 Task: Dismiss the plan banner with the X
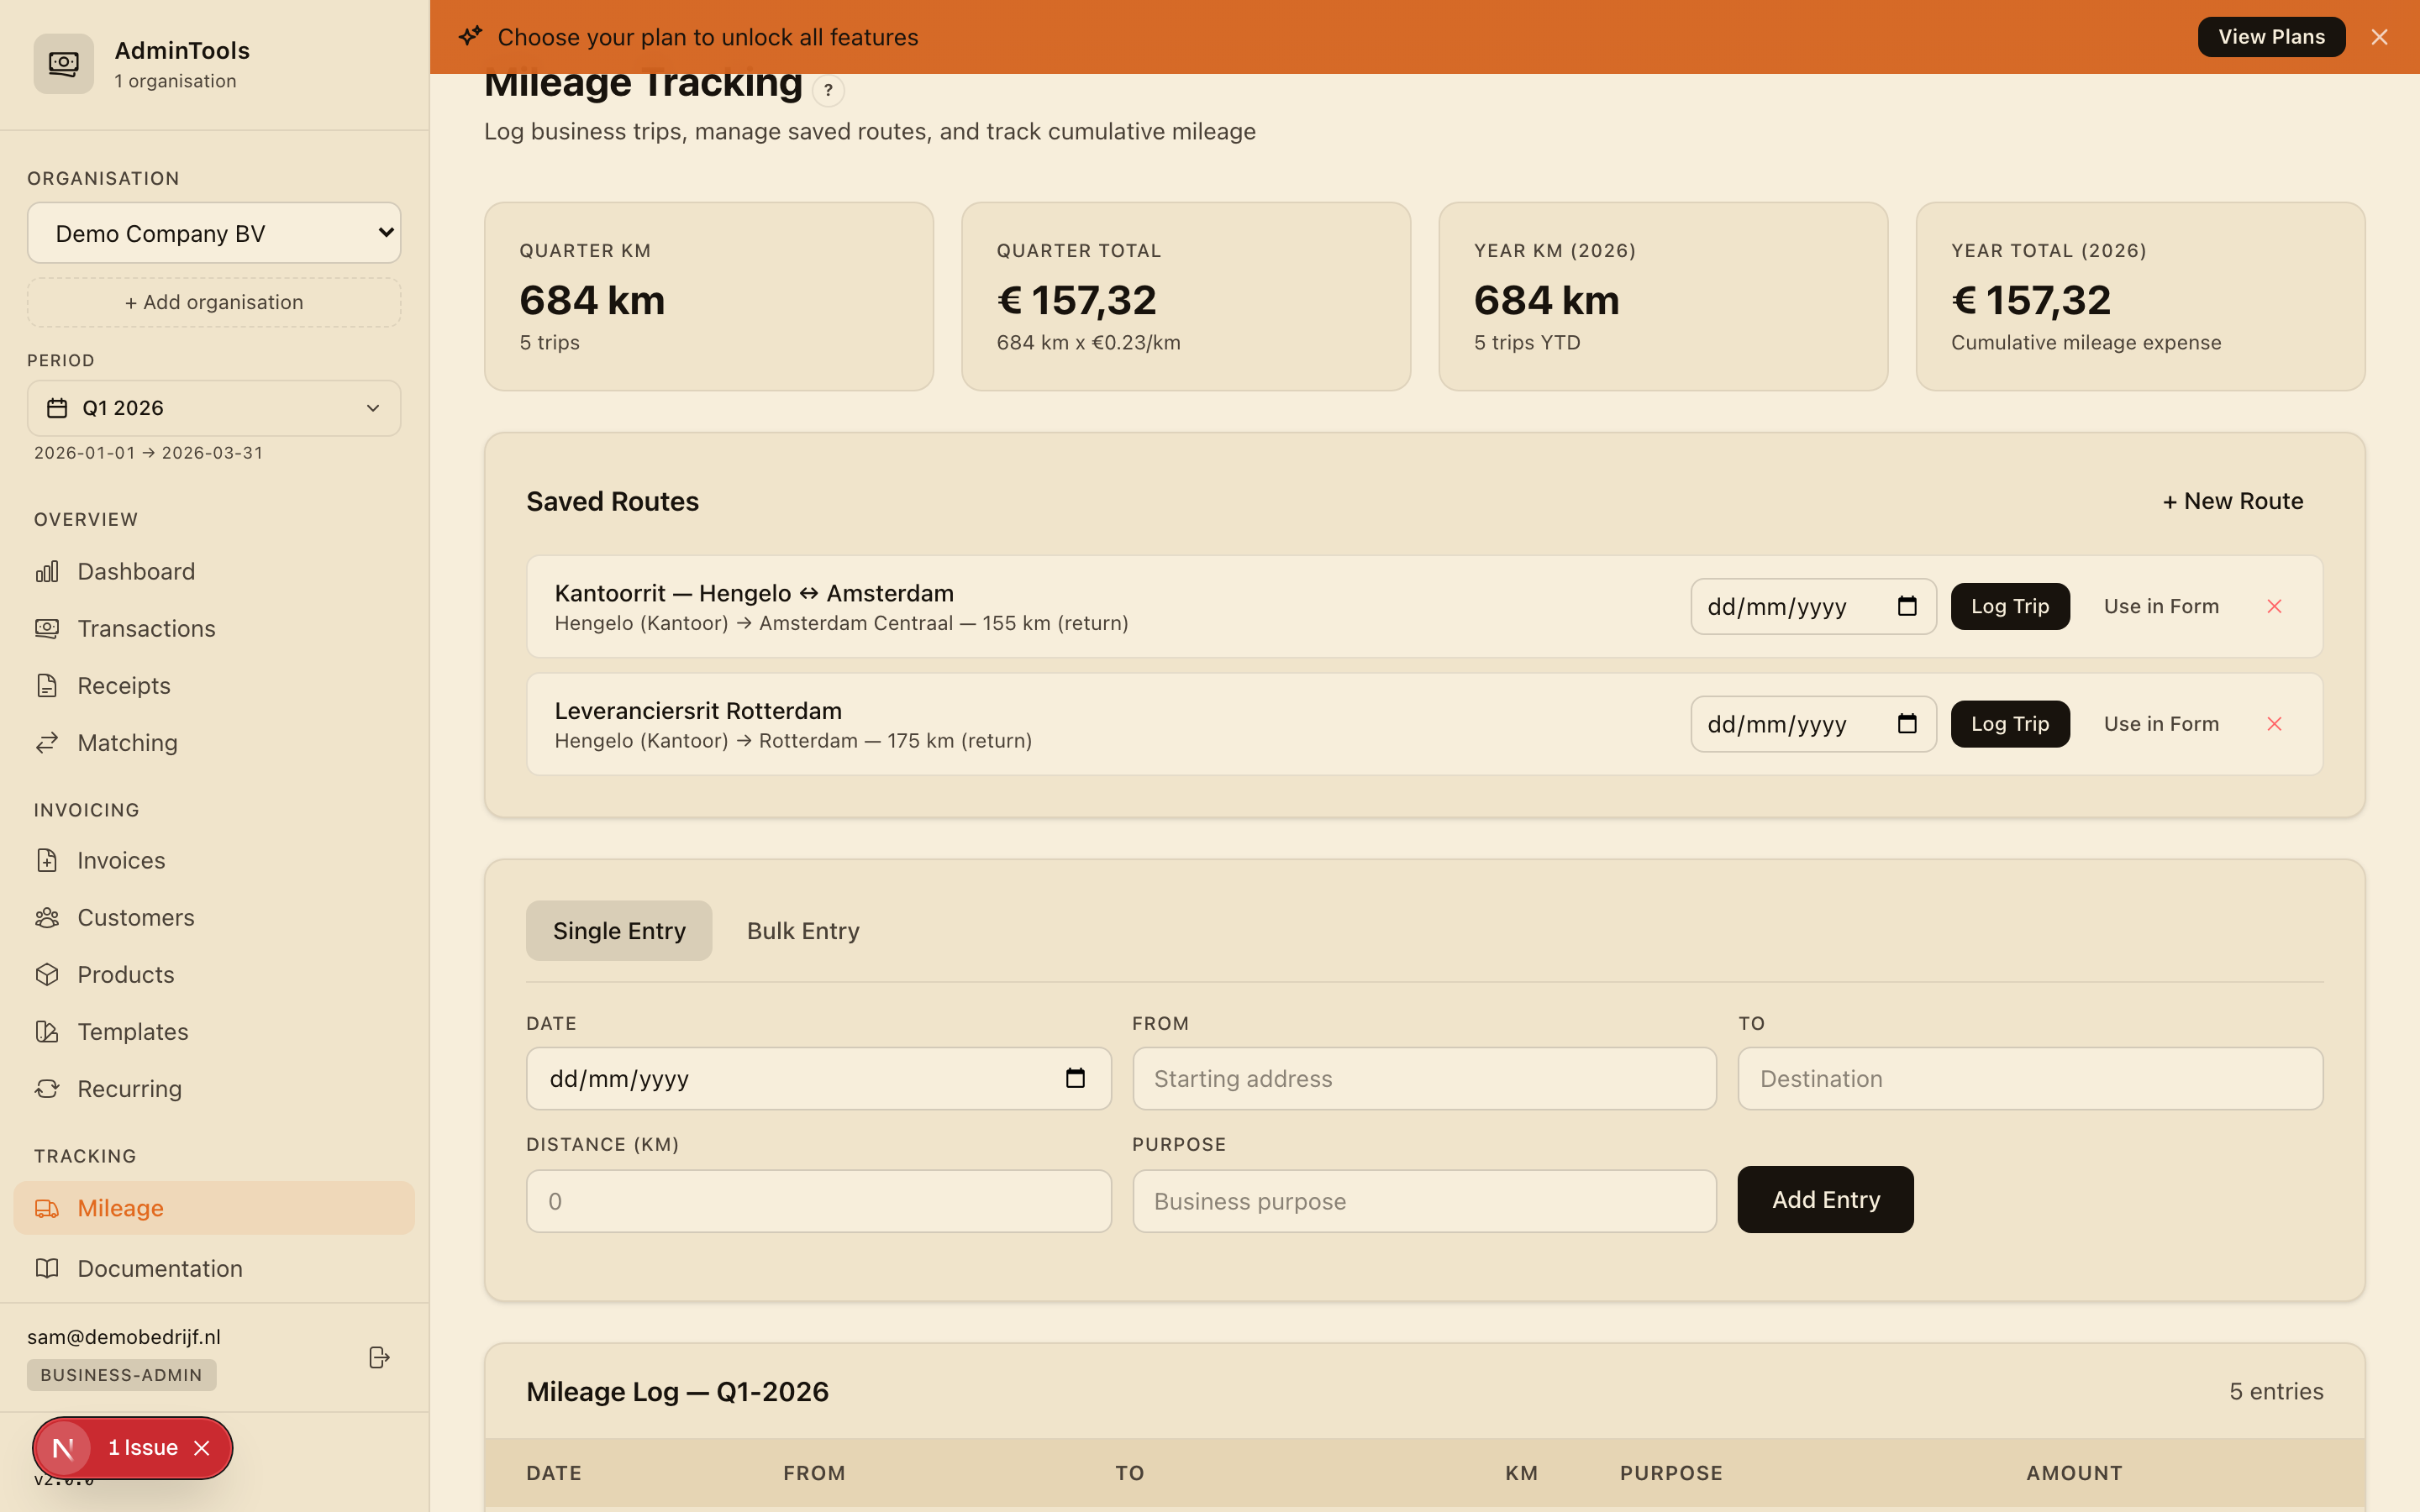pos(2379,37)
